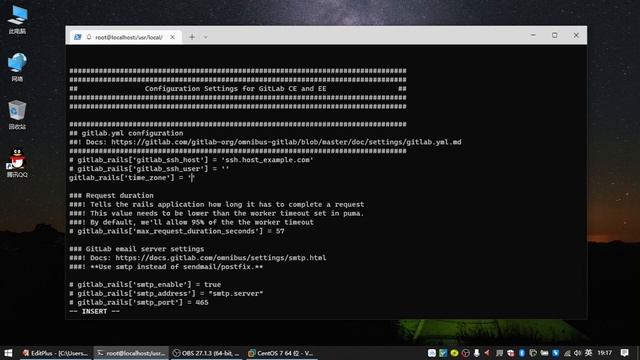640x360 pixels.
Task: Click the yellow round tray icon
Action: point(454,353)
